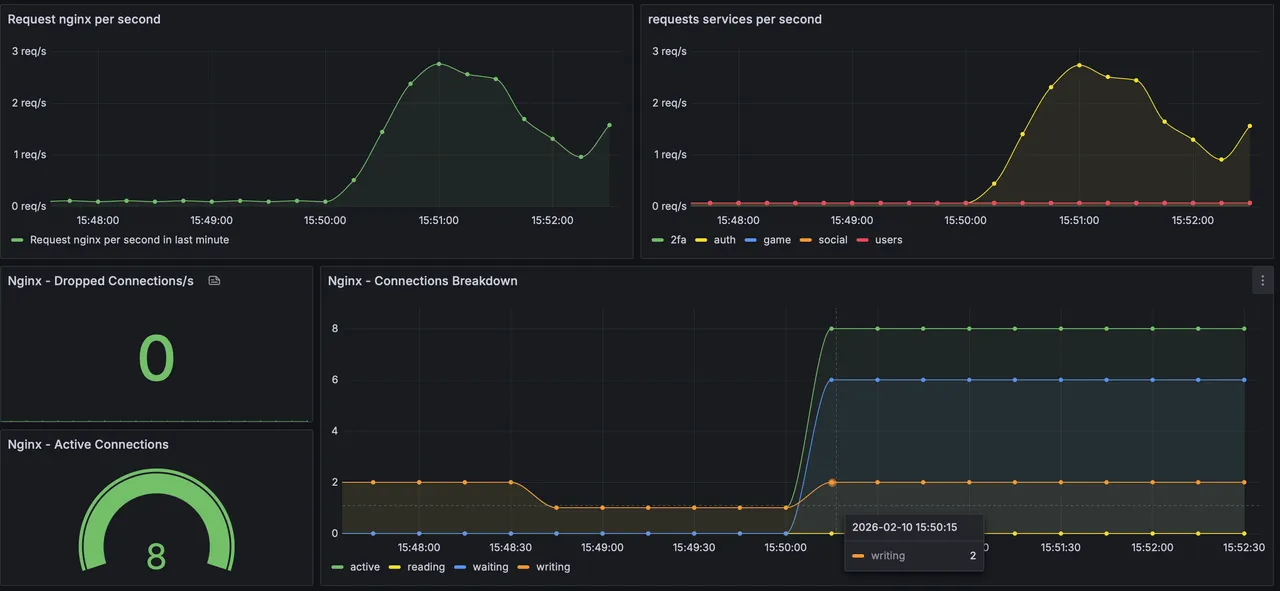The image size is (1280, 591).
Task: Open the 'requests services per second' panel title
Action: point(735,19)
